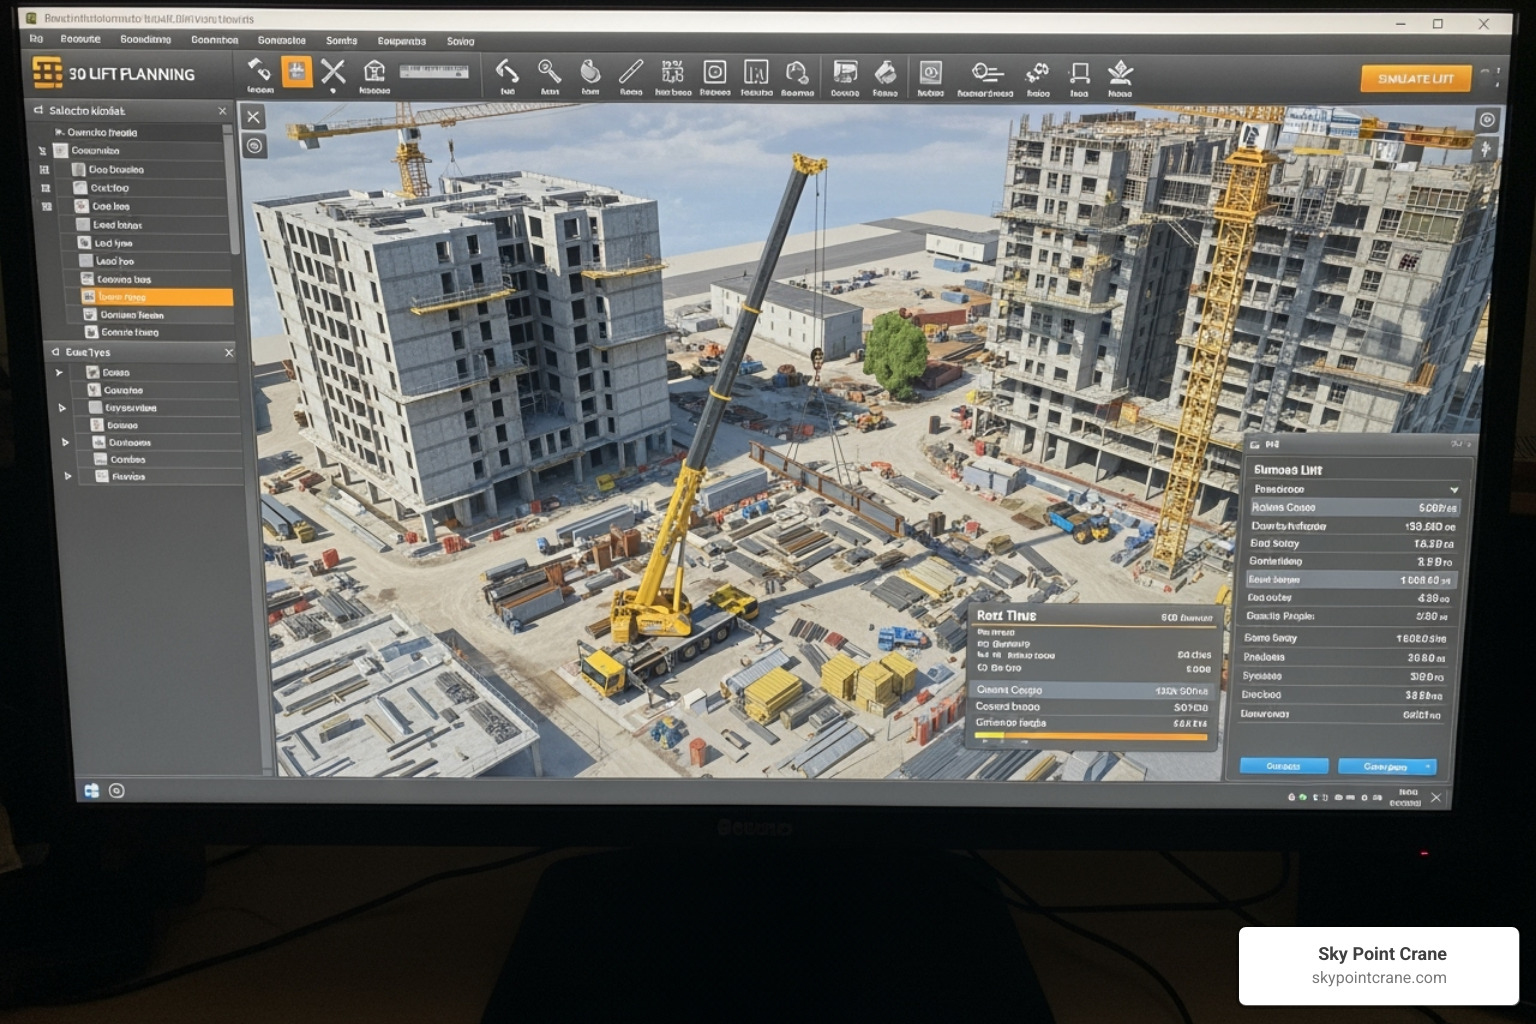The image size is (1536, 1024).
Task: Click the left blue button at panel bottom
Action: point(1283,765)
